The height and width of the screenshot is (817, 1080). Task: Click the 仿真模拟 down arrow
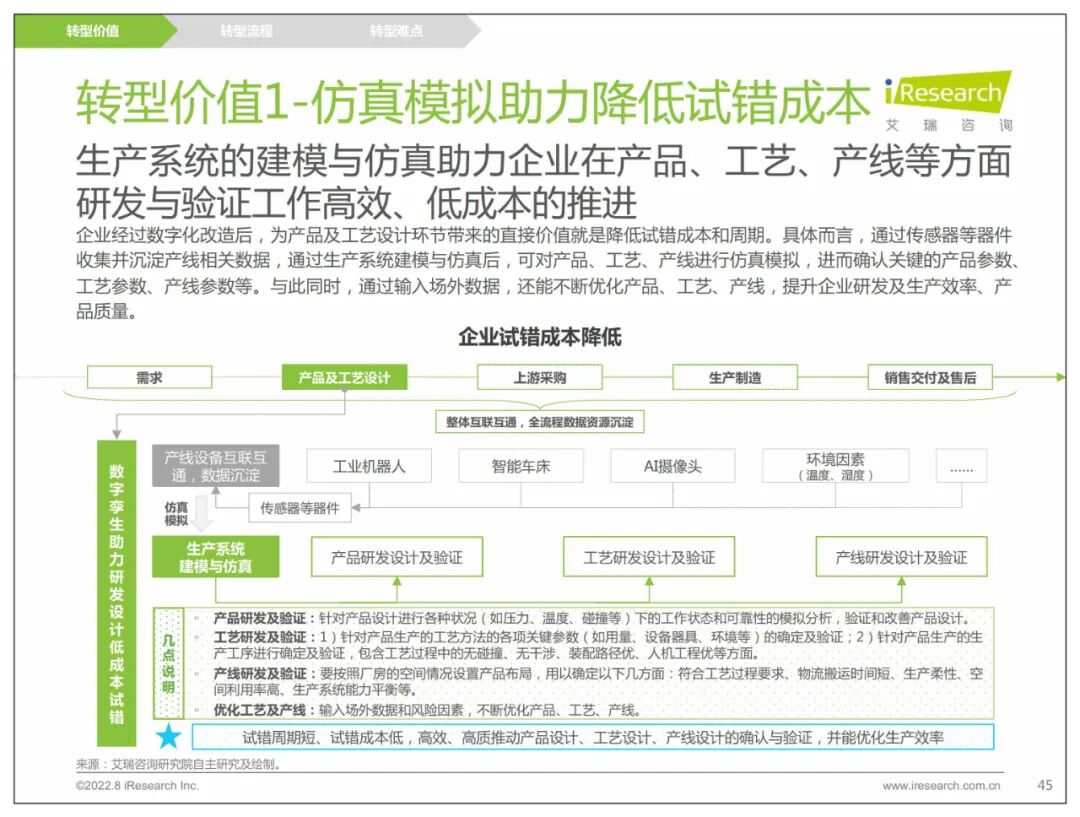click(201, 513)
